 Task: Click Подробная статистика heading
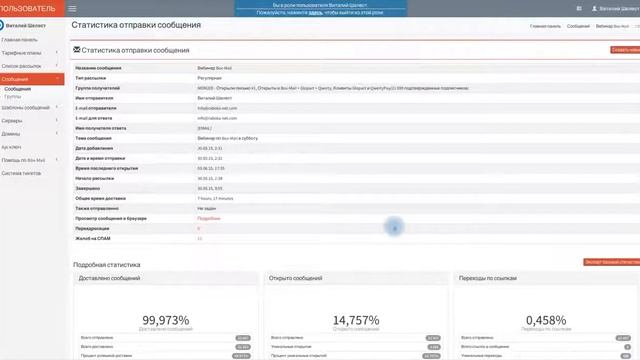tap(107, 265)
